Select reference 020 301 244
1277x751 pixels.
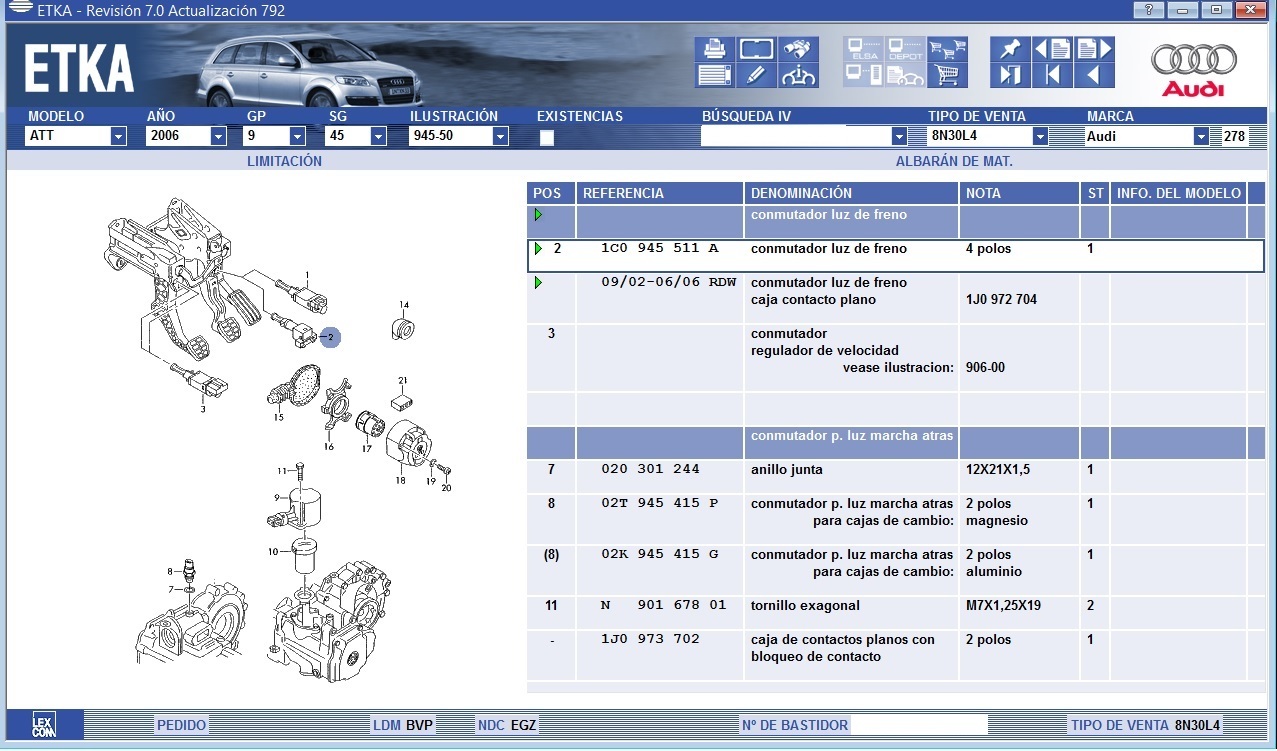[650, 469]
